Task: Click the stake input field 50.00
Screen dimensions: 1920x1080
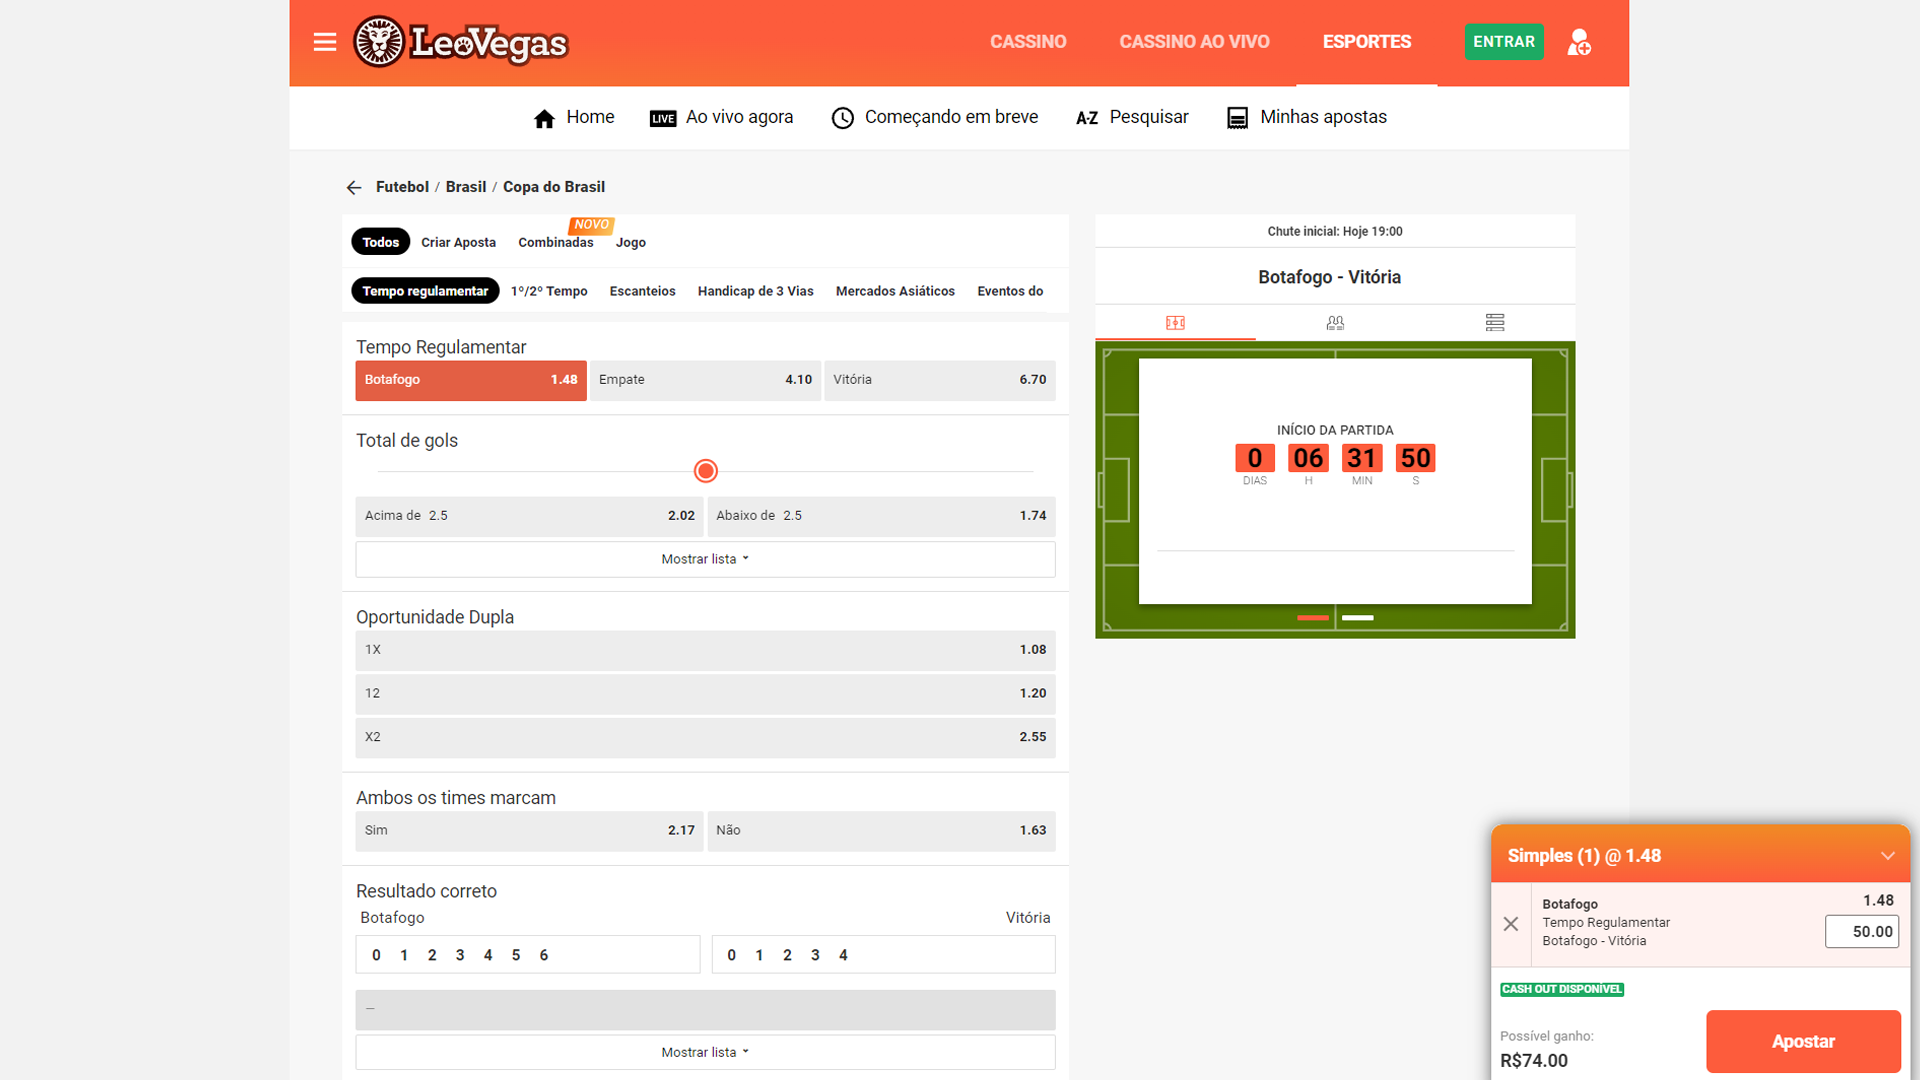Action: click(1861, 932)
